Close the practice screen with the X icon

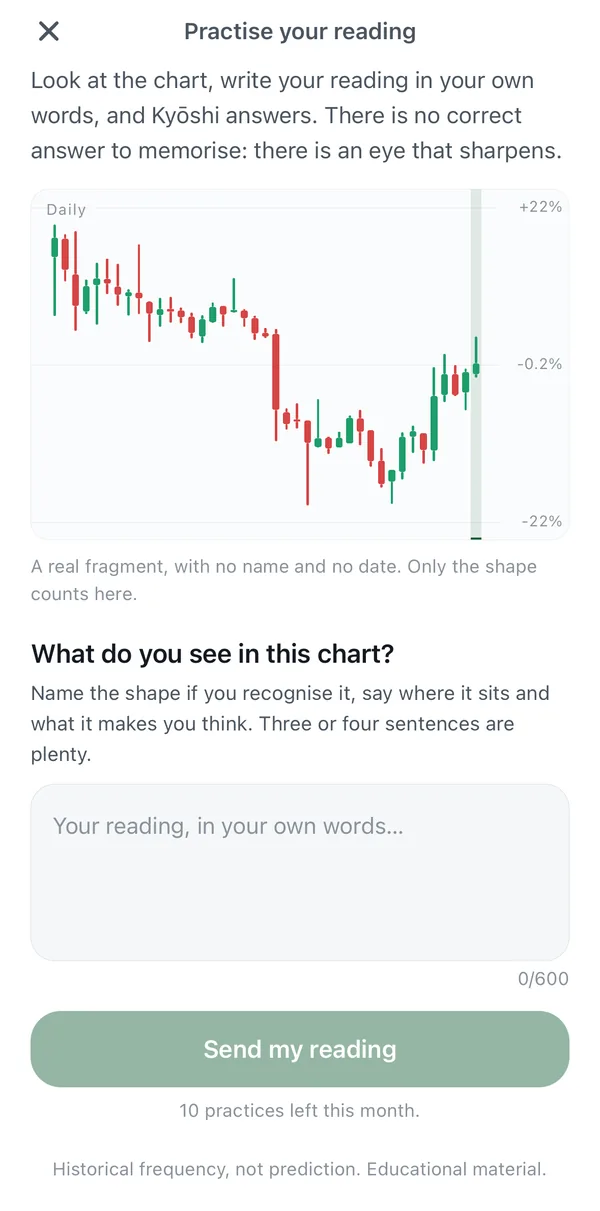[48, 31]
